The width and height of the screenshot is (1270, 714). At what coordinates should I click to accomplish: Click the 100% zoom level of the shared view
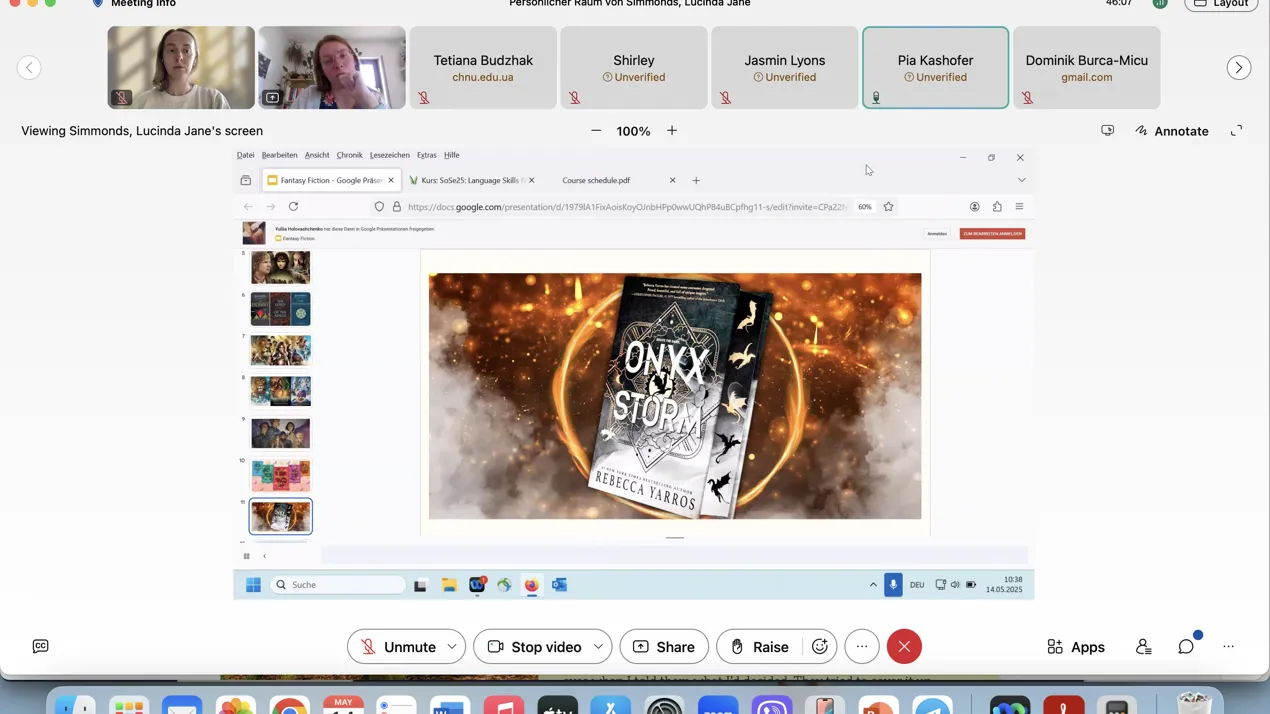633,131
